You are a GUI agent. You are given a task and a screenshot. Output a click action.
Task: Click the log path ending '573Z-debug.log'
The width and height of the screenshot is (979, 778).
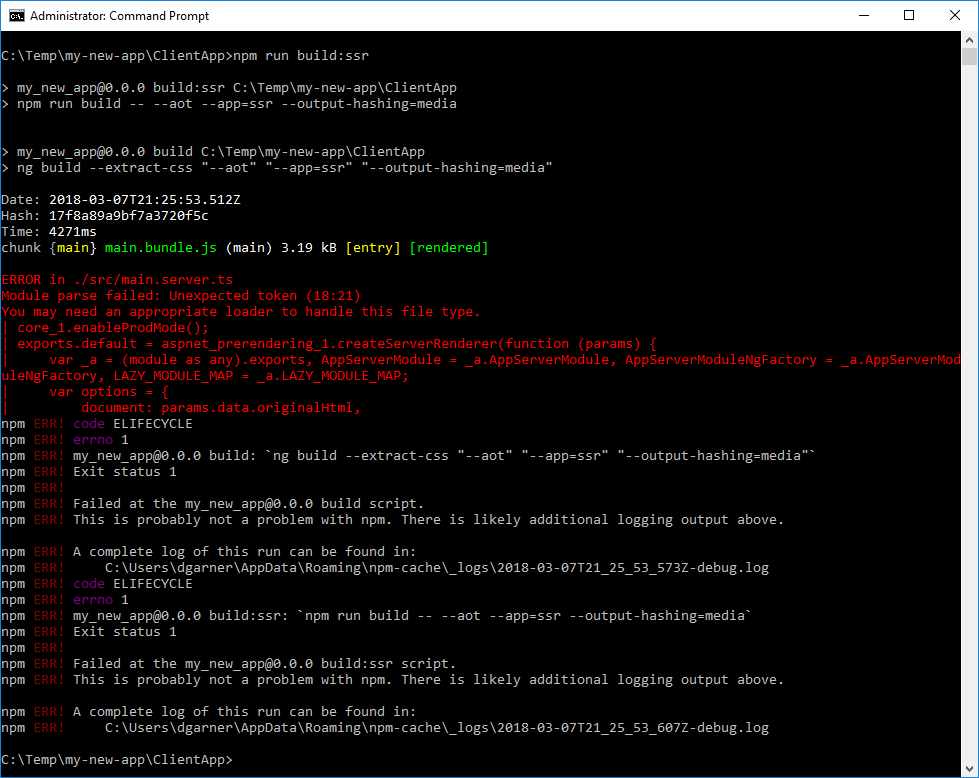point(437,568)
